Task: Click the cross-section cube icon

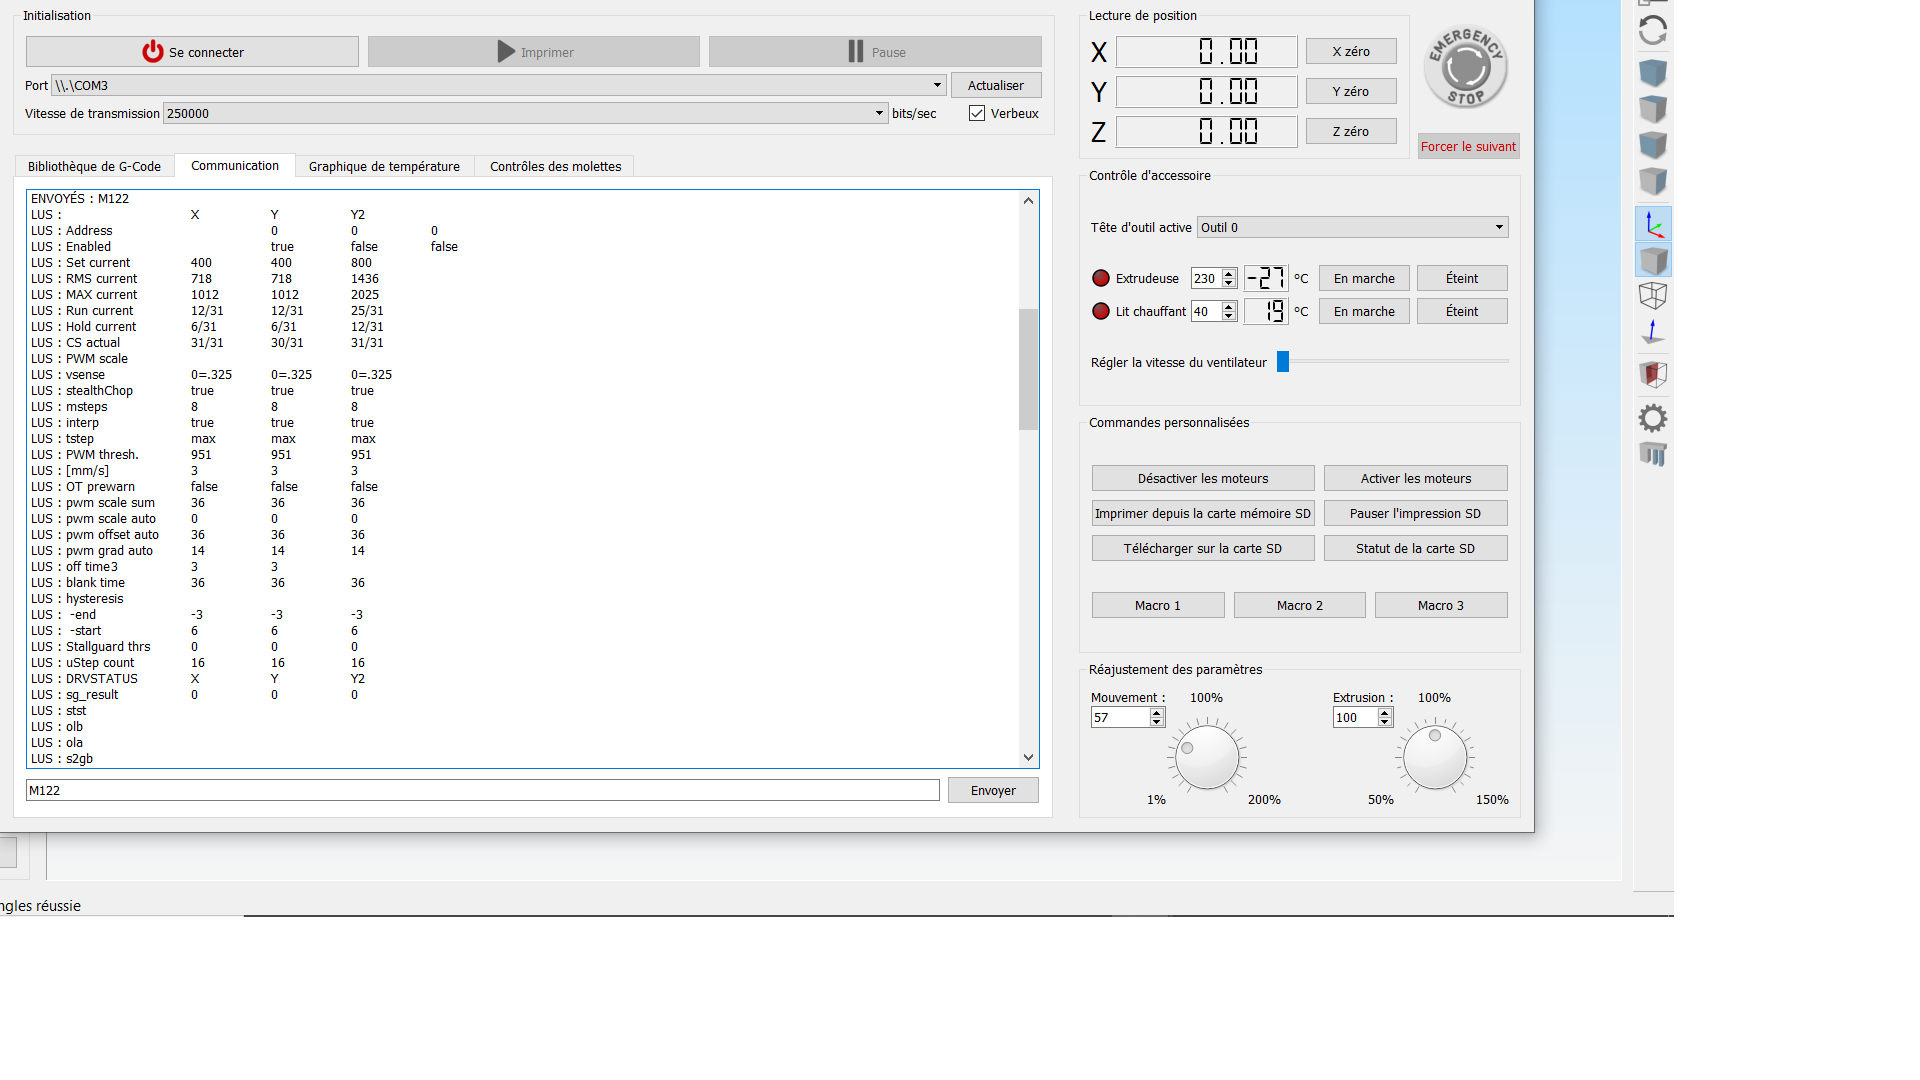Action: (x=1652, y=375)
